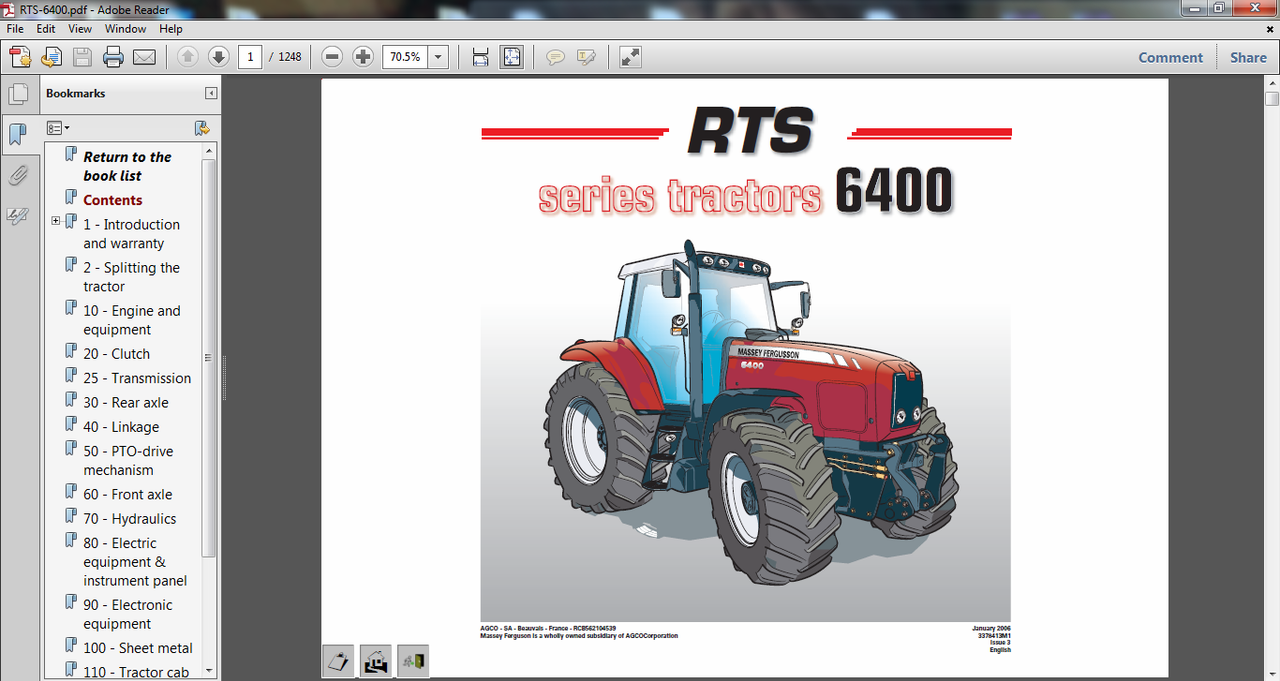
Task: Click the 70.5% zoom value field
Action: point(405,57)
